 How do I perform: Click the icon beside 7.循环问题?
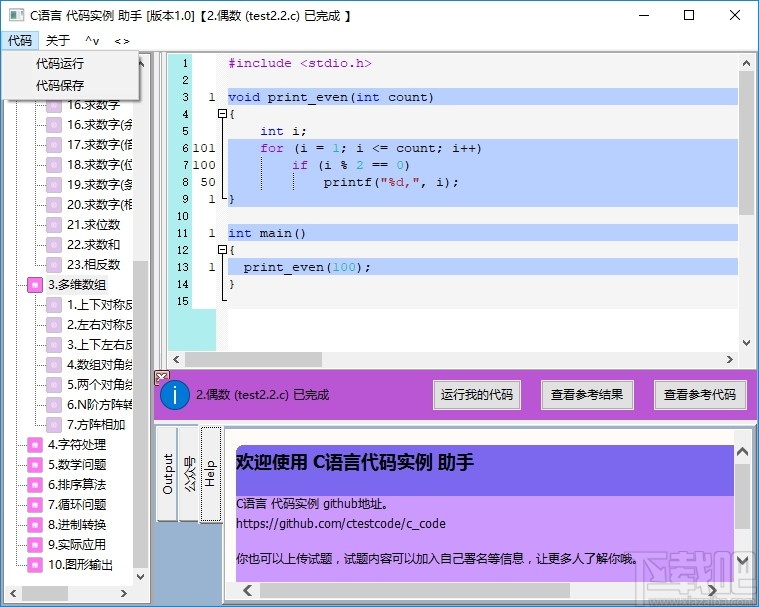click(x=35, y=504)
